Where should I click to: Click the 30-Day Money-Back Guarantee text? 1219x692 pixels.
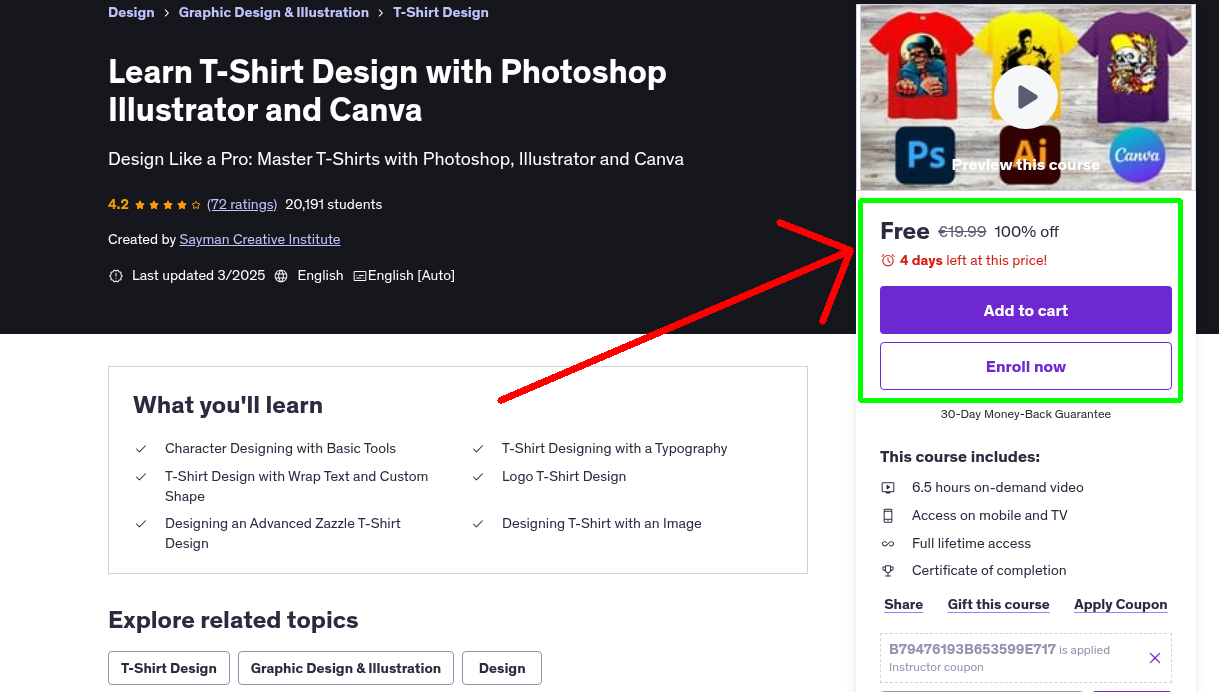tap(1026, 414)
